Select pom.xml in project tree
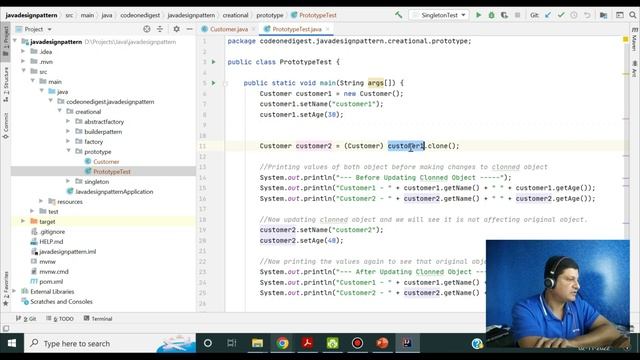 click(x=51, y=282)
